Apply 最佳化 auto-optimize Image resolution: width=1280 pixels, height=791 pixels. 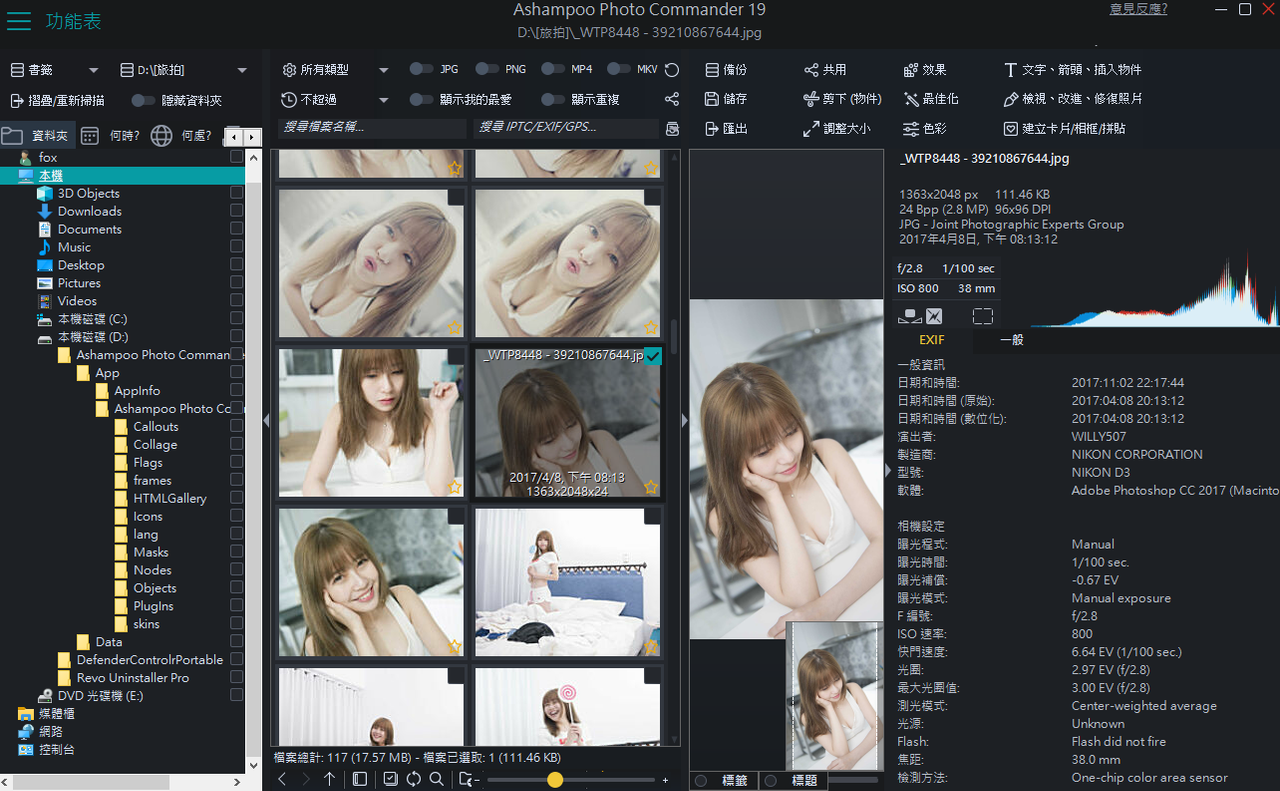(x=931, y=99)
